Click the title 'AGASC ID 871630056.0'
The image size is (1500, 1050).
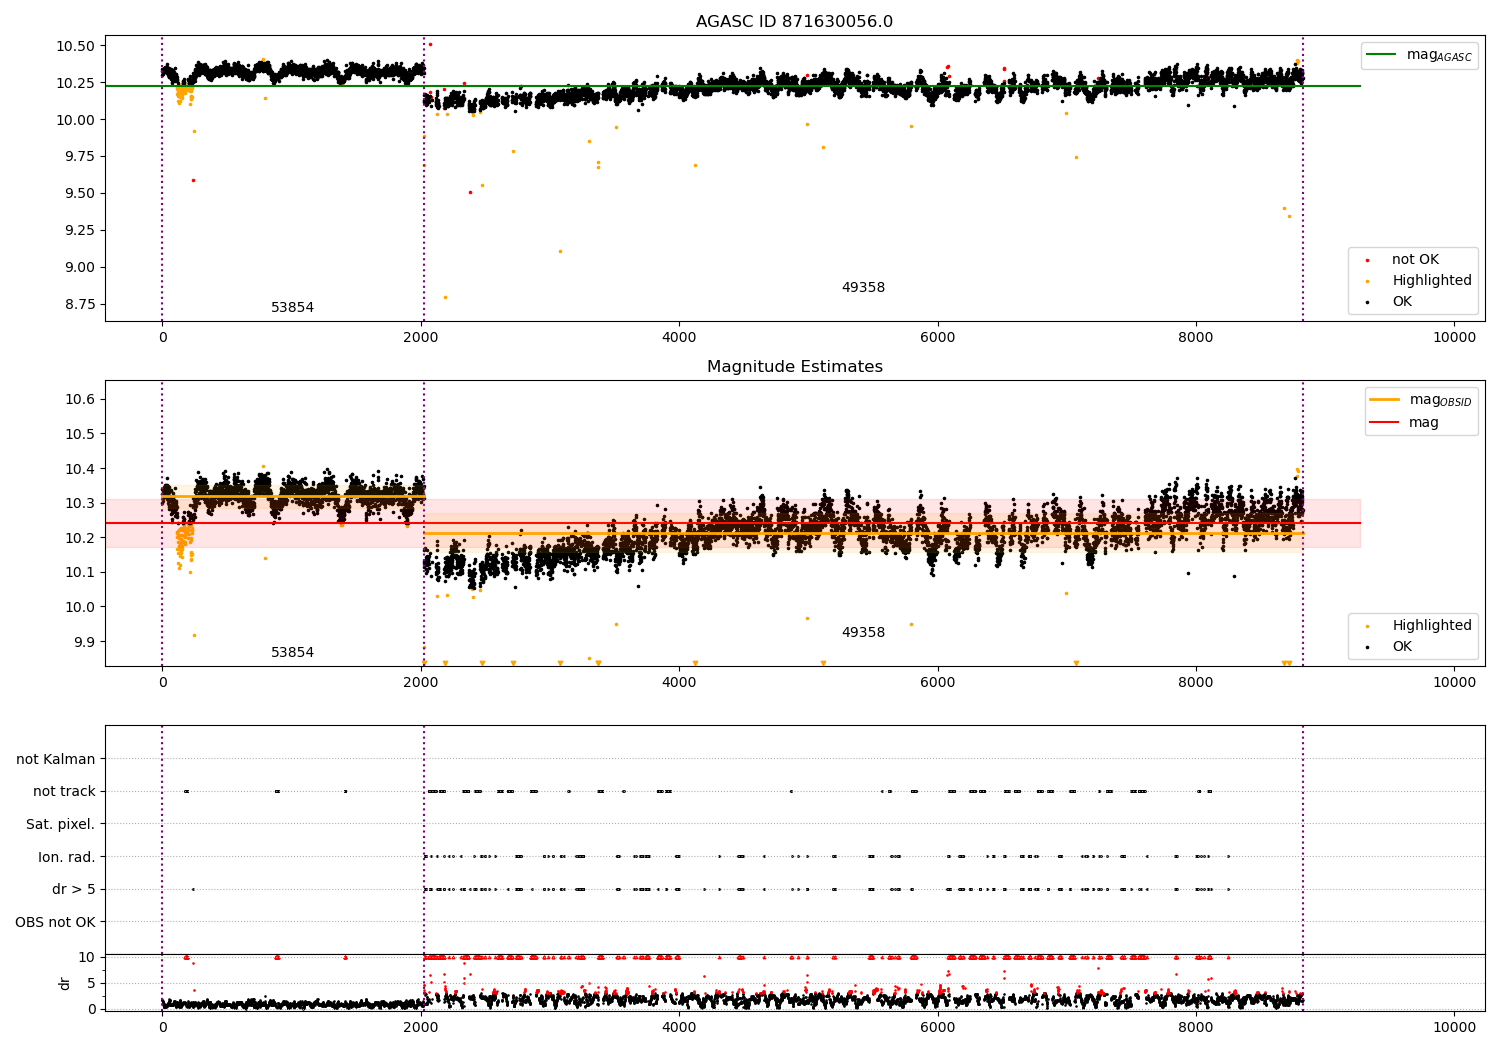pyautogui.click(x=794, y=22)
